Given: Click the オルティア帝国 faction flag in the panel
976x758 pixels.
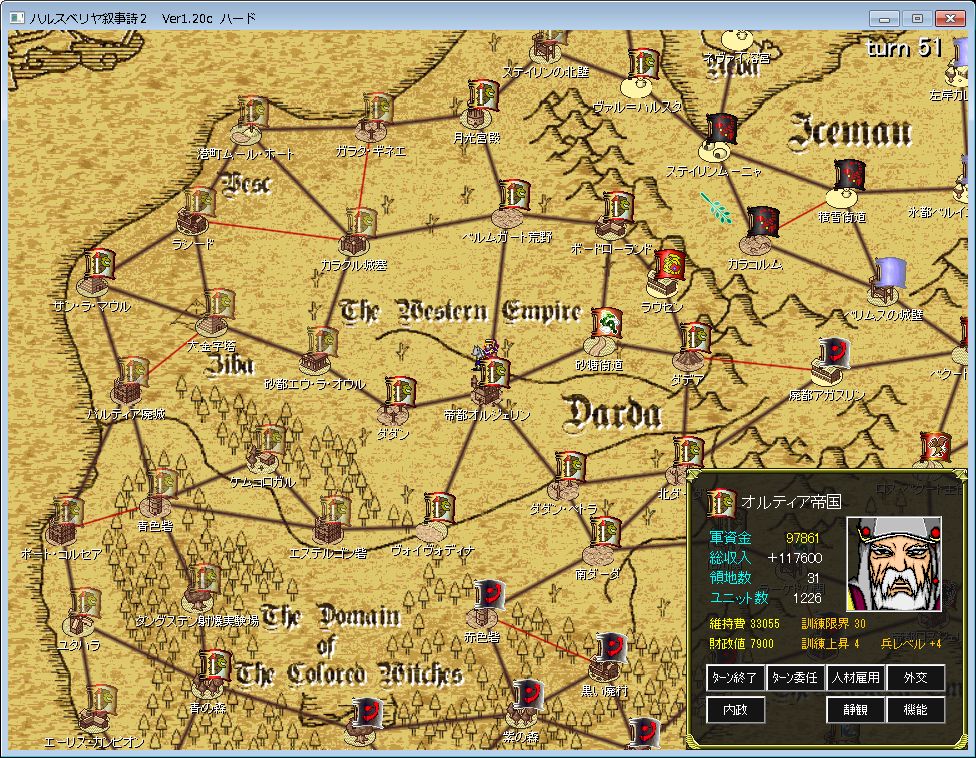Looking at the screenshot, I should [721, 503].
